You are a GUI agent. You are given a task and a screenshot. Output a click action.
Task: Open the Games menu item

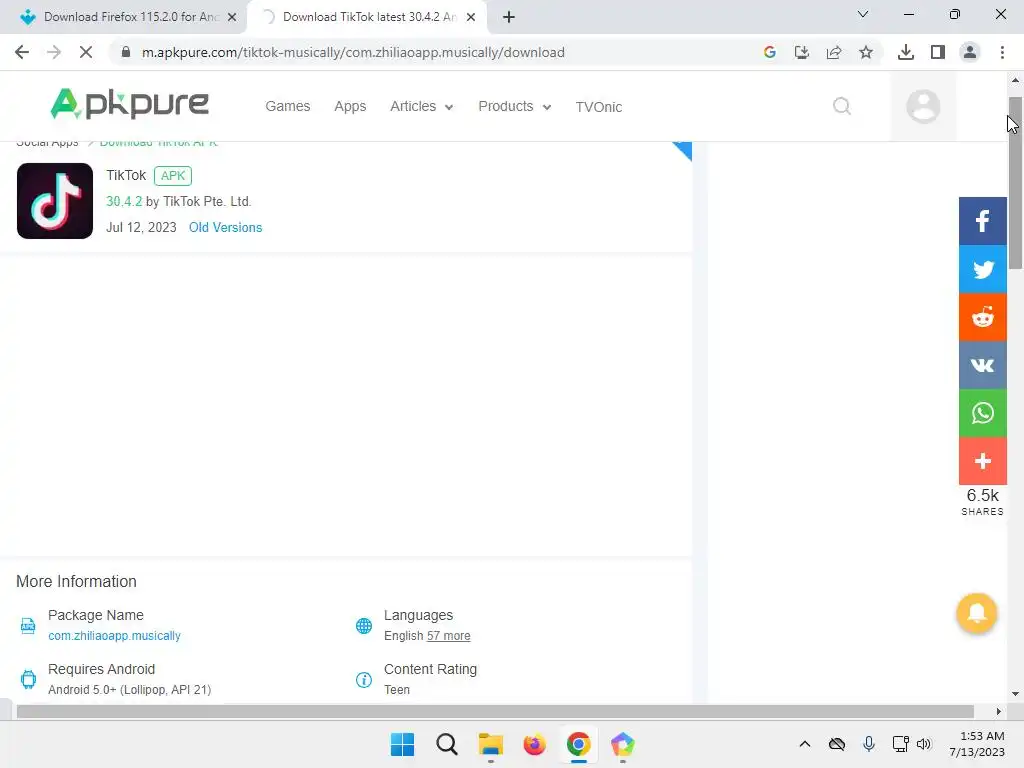(287, 106)
